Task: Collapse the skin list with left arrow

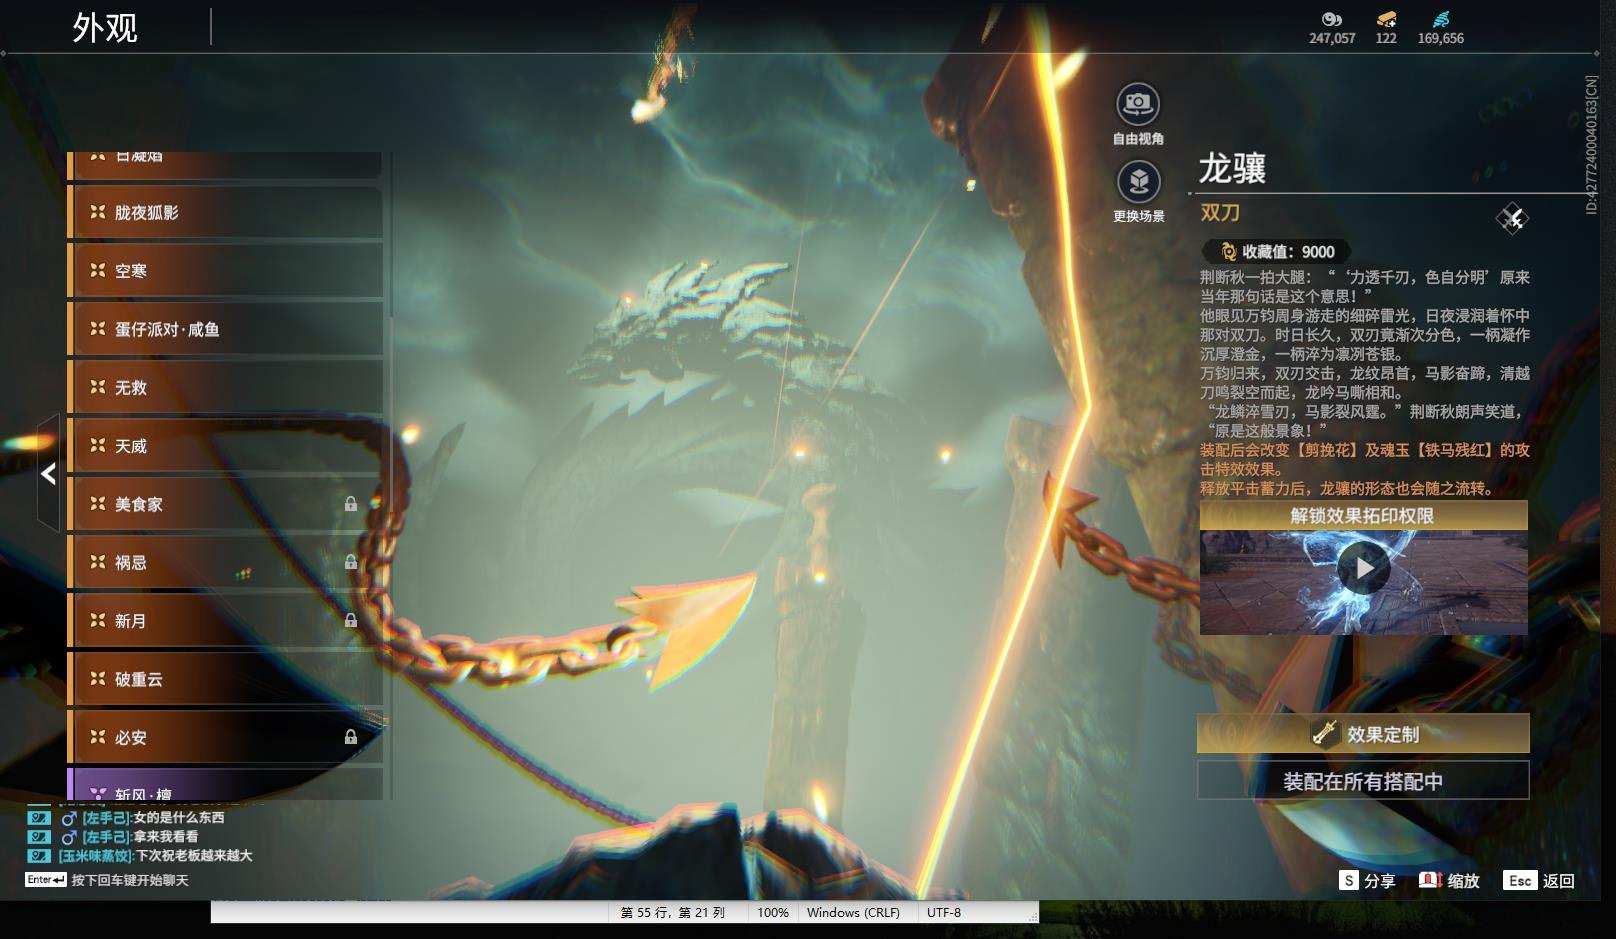Action: pos(48,474)
